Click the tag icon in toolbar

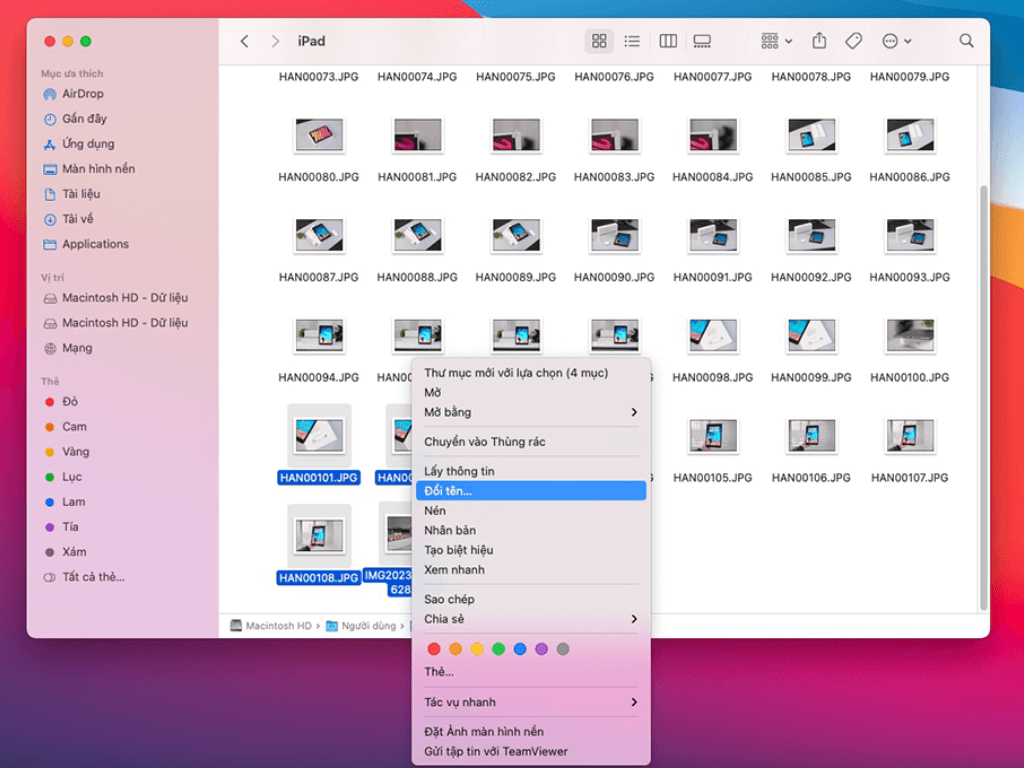pyautogui.click(x=853, y=41)
